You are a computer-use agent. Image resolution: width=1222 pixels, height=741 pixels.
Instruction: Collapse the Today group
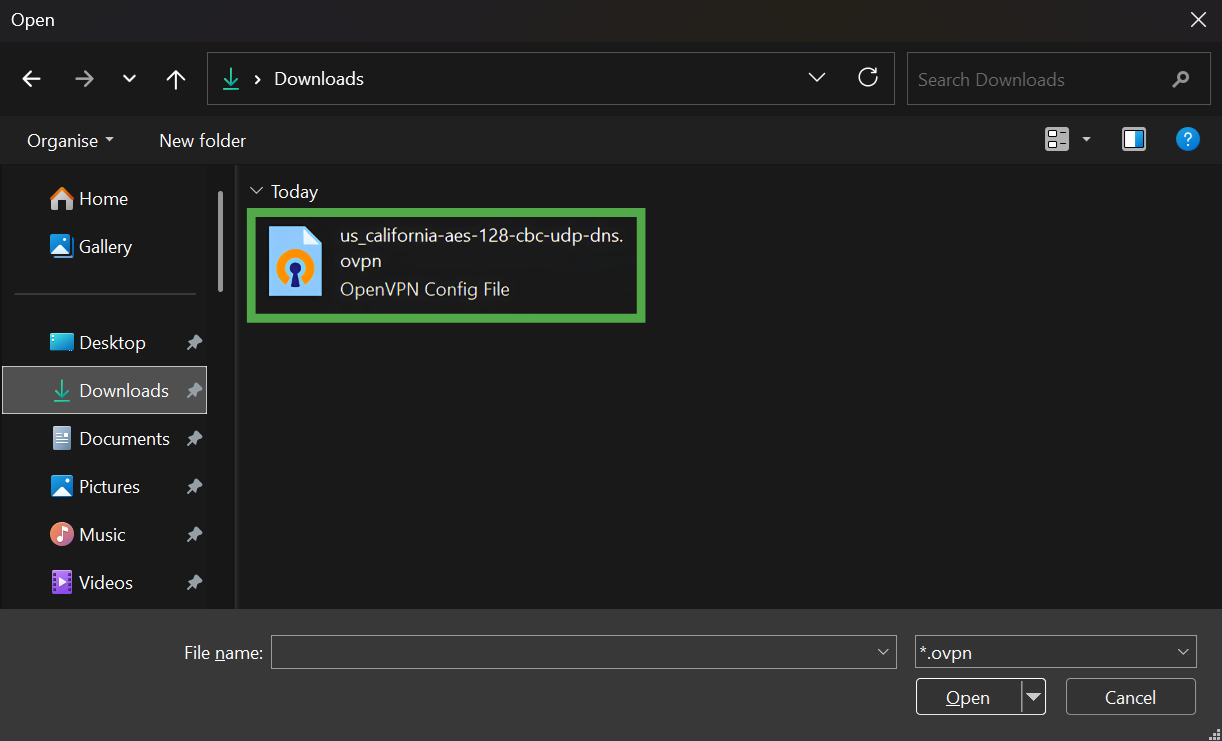(x=257, y=191)
